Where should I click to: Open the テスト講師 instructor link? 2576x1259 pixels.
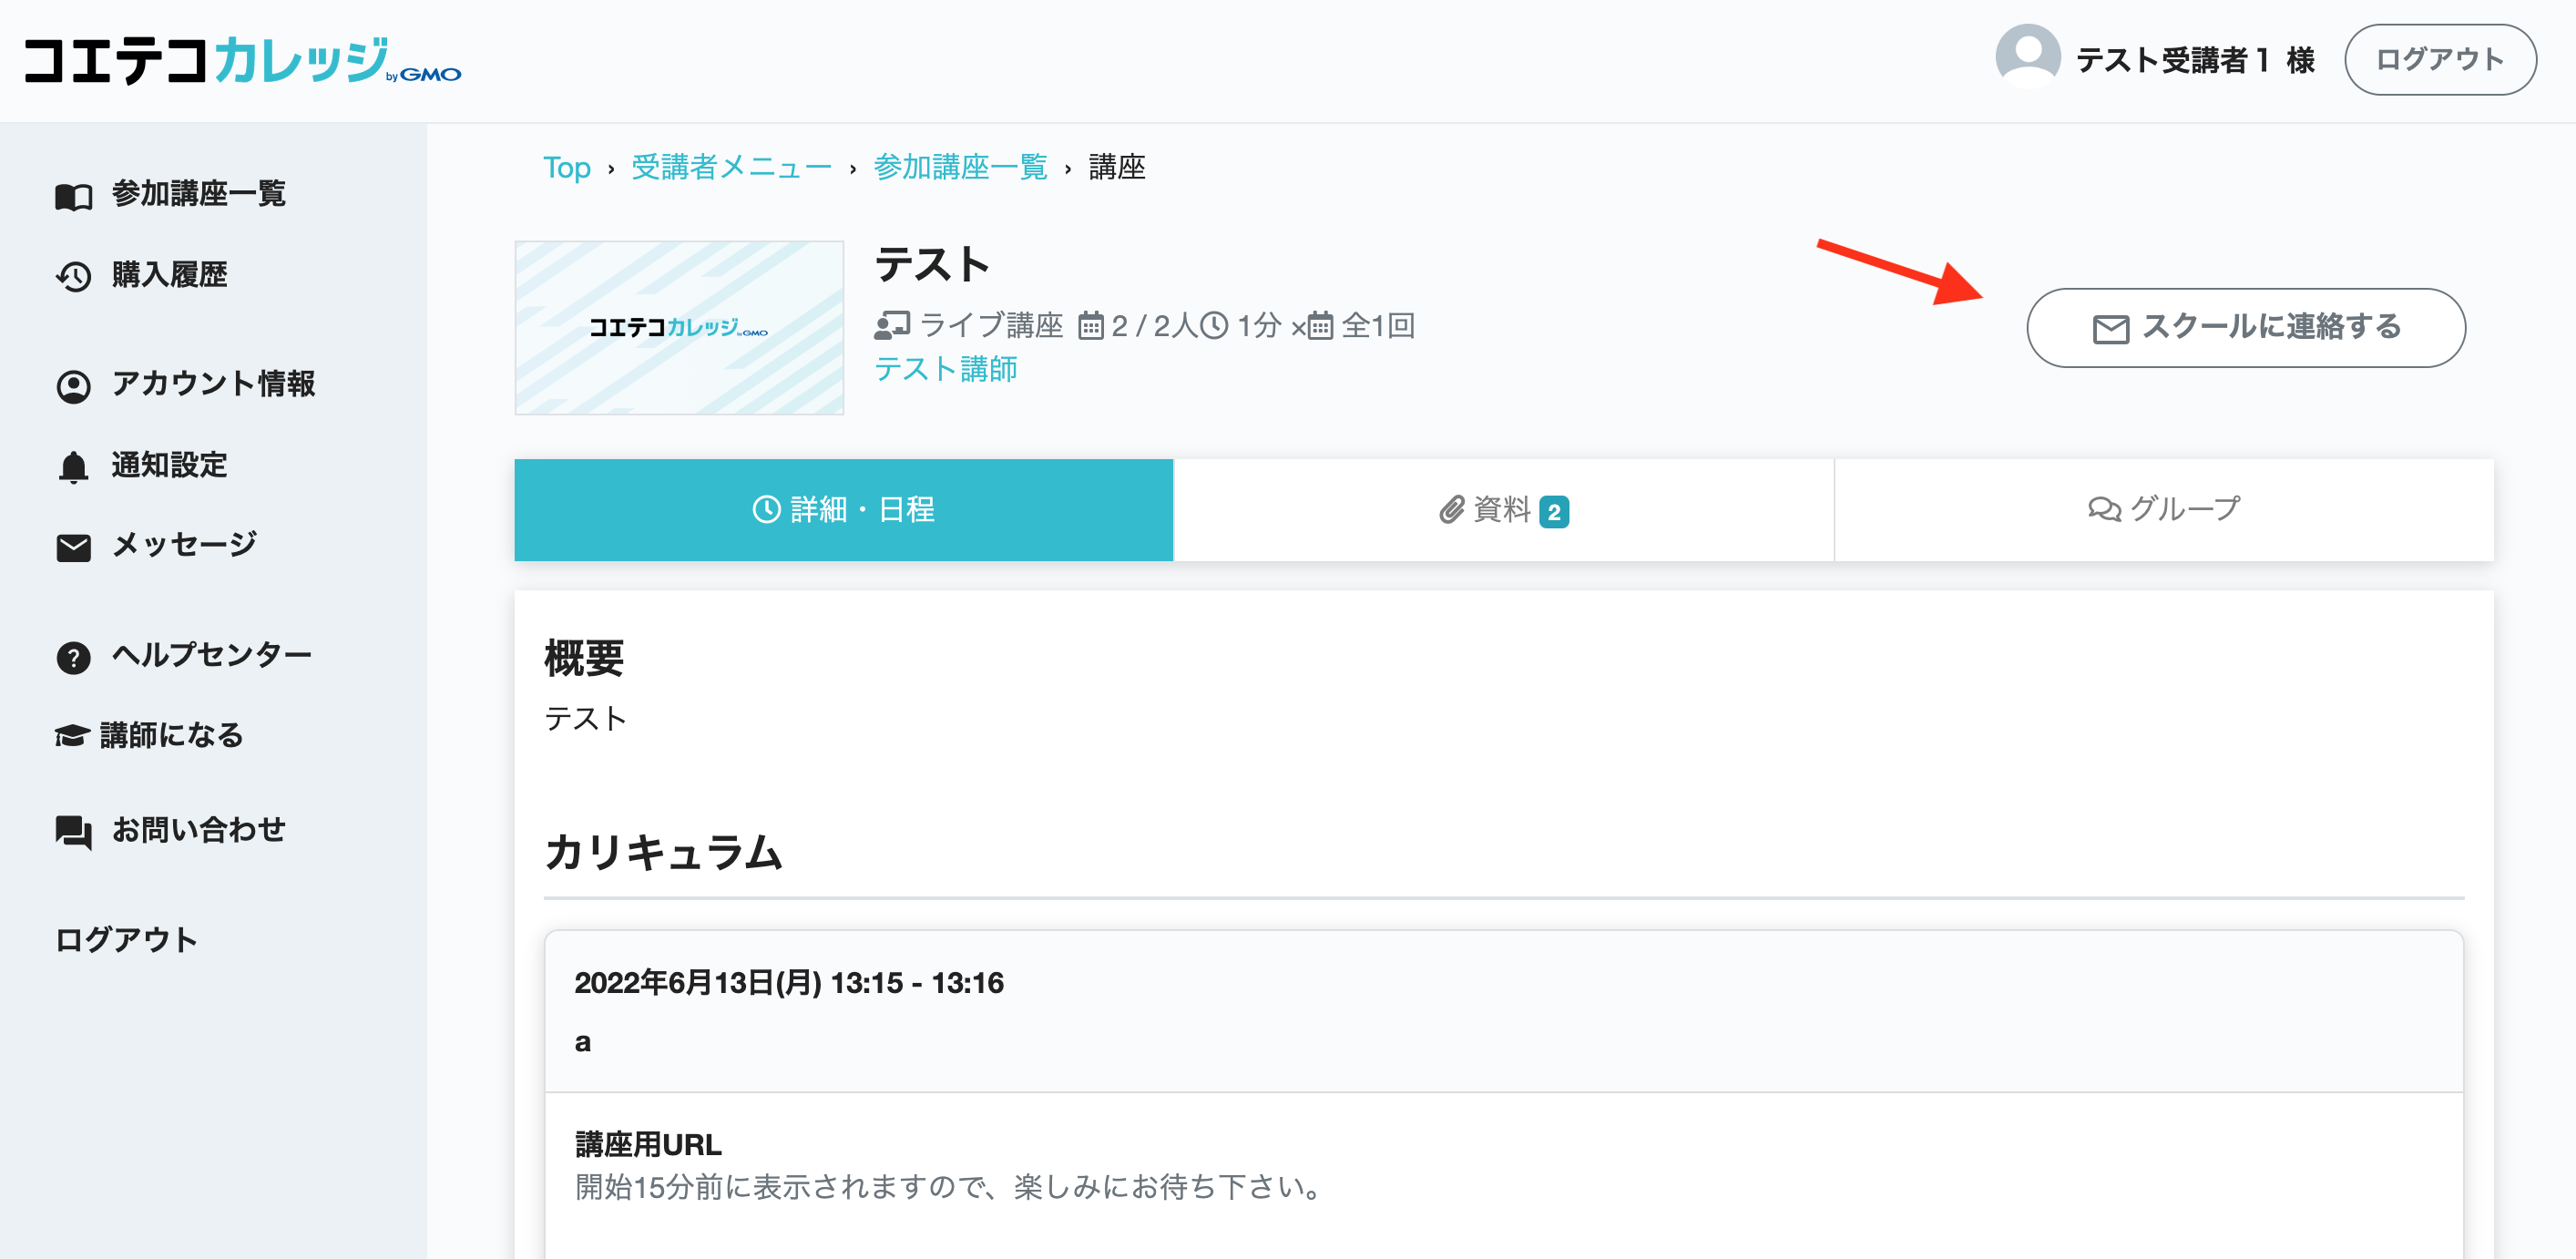coord(946,369)
